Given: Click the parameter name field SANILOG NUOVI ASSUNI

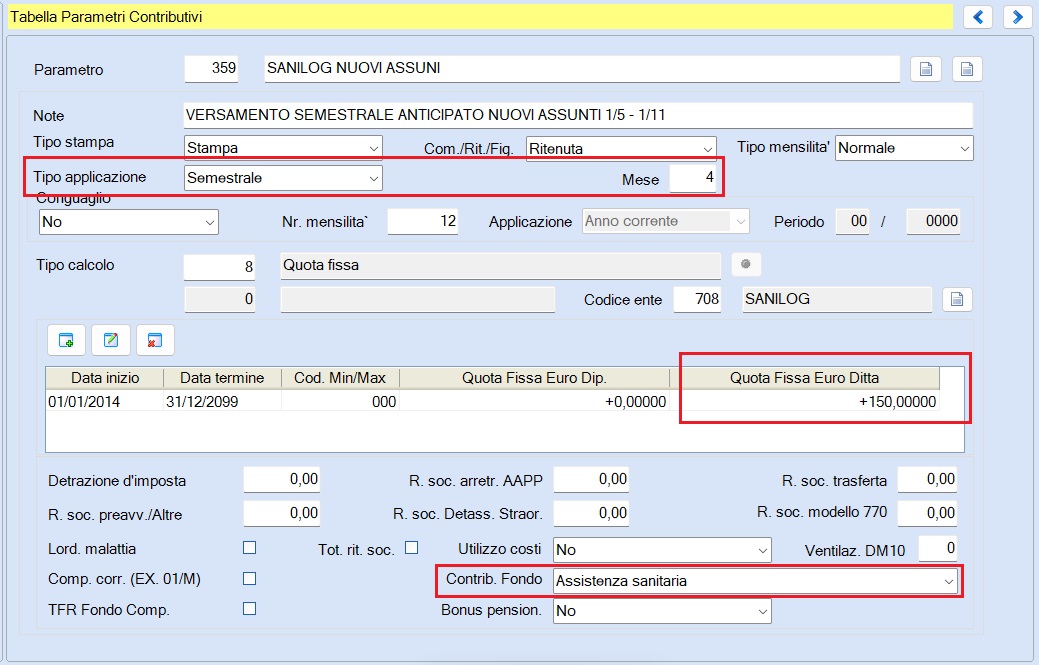Looking at the screenshot, I should (x=582, y=68).
